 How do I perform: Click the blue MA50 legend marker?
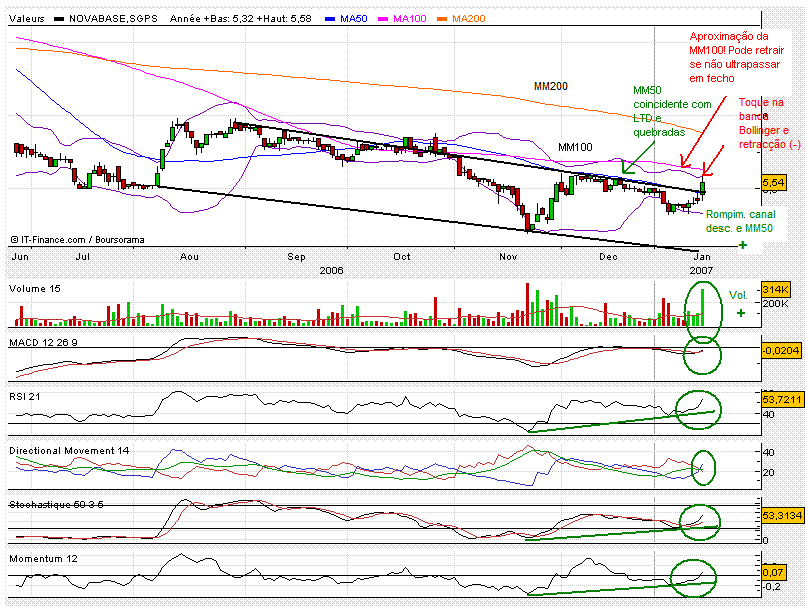tap(330, 19)
